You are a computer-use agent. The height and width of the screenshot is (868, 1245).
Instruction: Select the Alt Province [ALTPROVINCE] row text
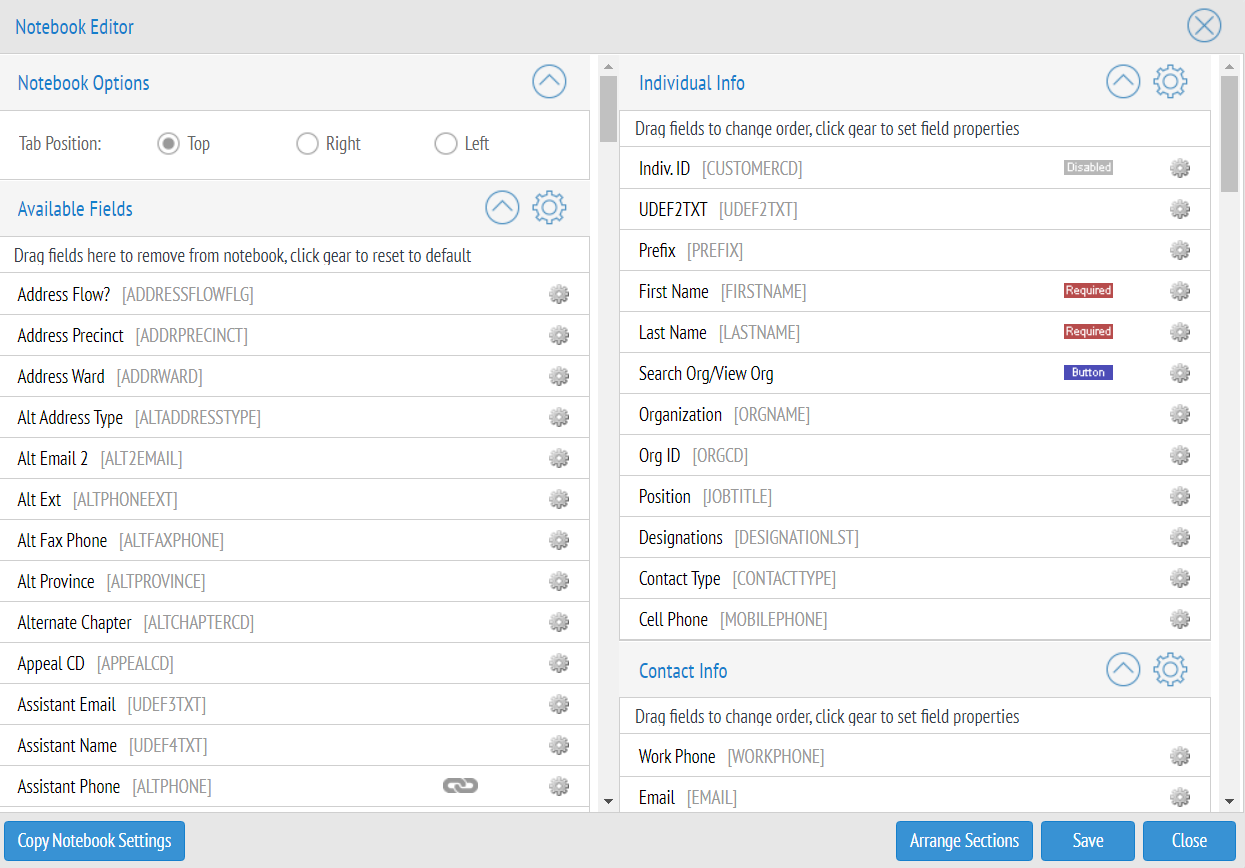pyautogui.click(x=111, y=581)
